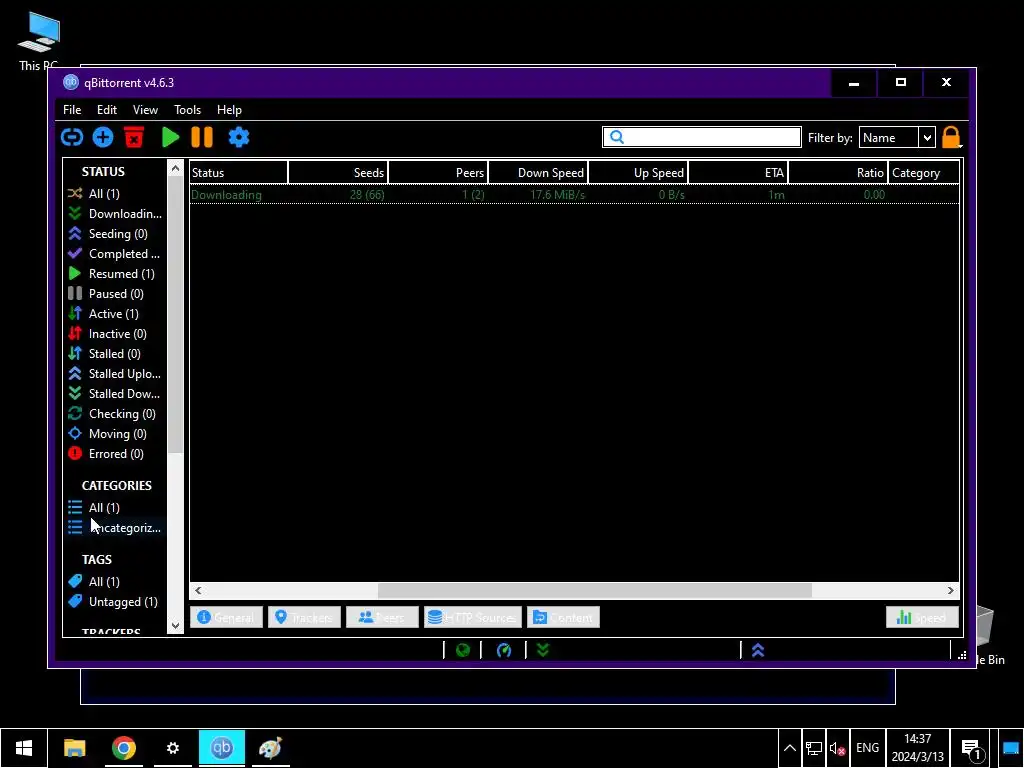
Task: Switch to the General properties tab
Action: [226, 617]
